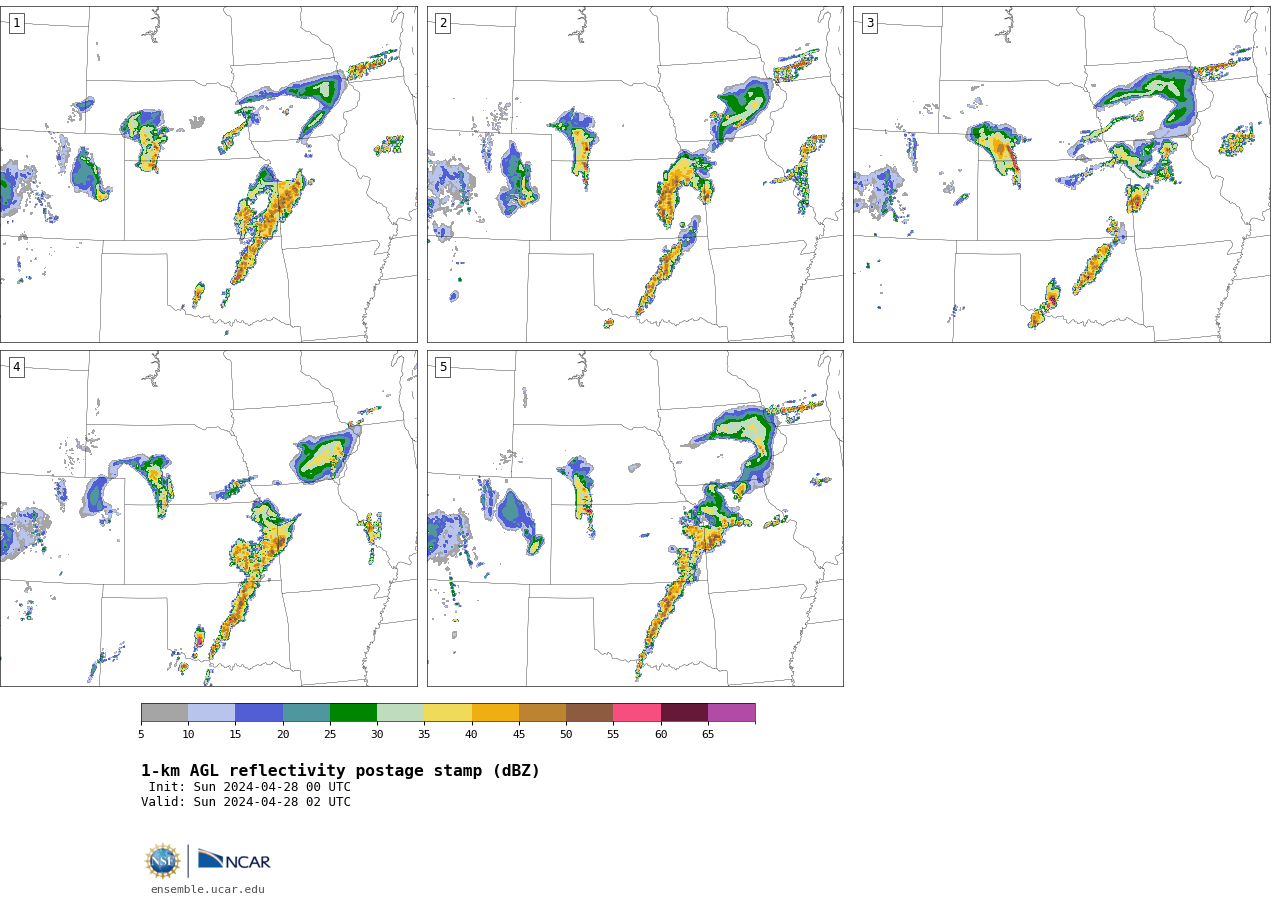
Task: Click colorbar tick label 55
Action: 613,735
